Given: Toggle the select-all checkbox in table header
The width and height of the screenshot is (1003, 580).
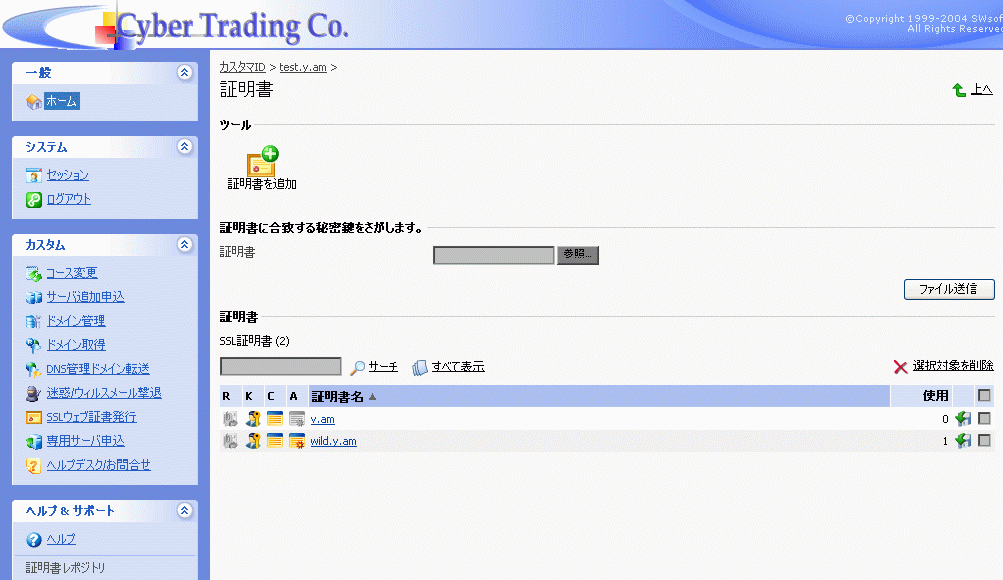Looking at the screenshot, I should point(984,396).
